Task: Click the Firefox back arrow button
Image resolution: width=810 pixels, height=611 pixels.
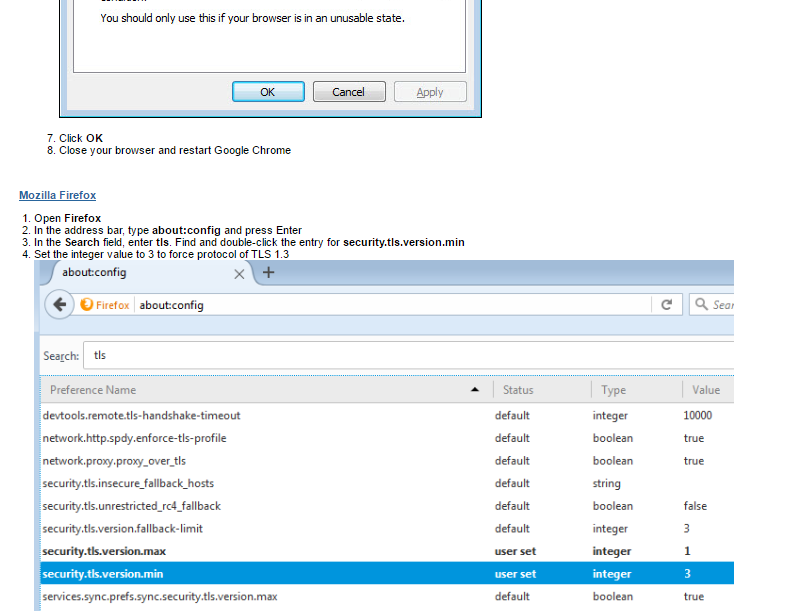Action: click(61, 305)
